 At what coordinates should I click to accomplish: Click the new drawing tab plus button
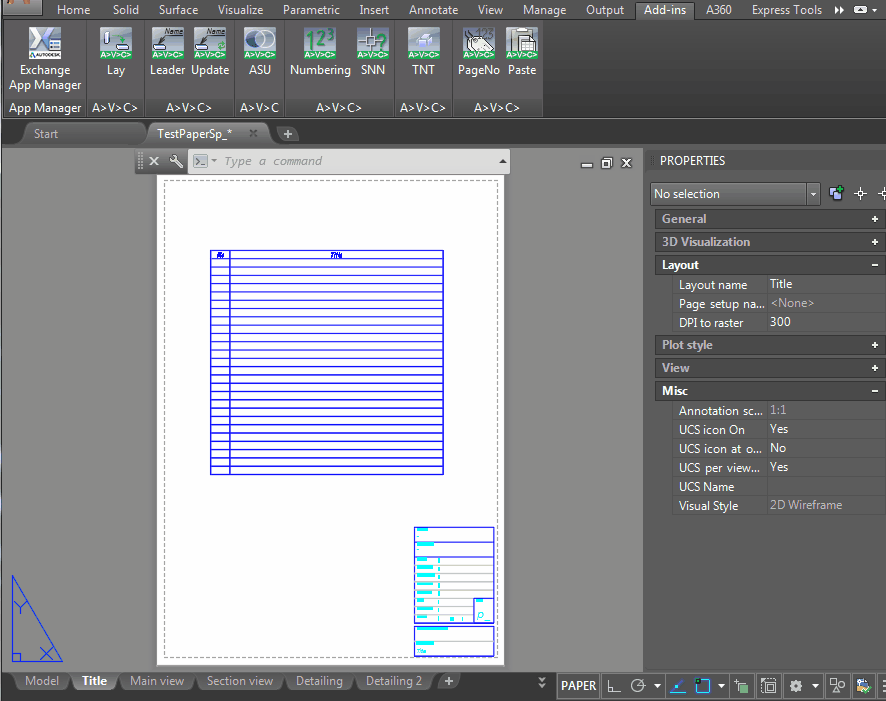point(287,134)
